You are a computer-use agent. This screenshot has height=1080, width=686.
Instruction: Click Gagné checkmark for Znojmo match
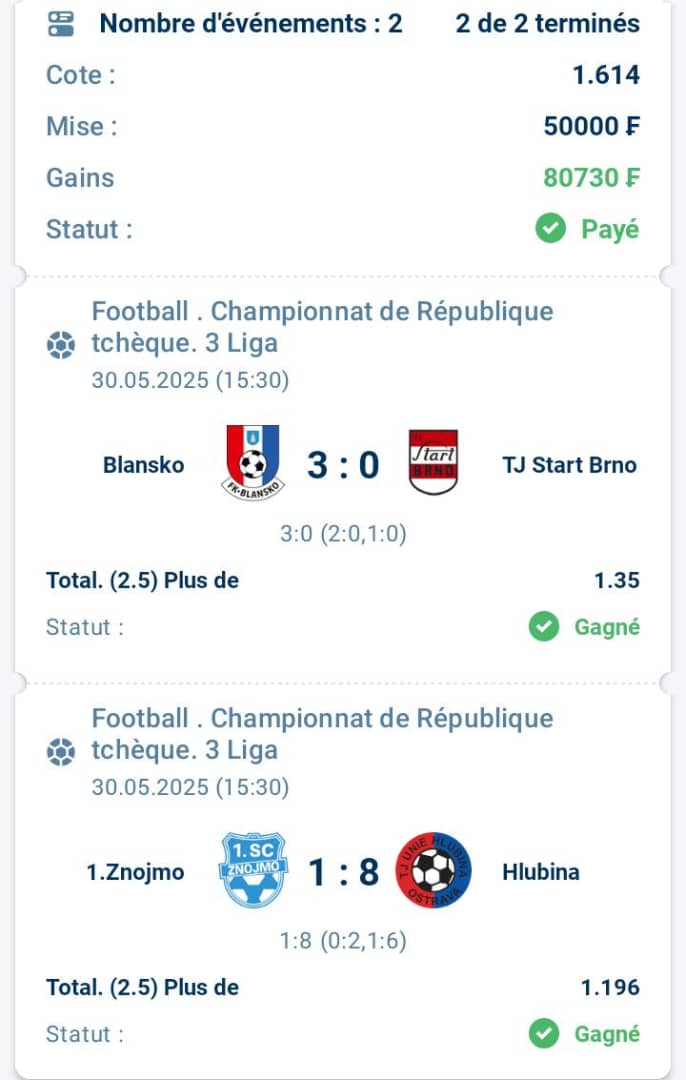543,1034
